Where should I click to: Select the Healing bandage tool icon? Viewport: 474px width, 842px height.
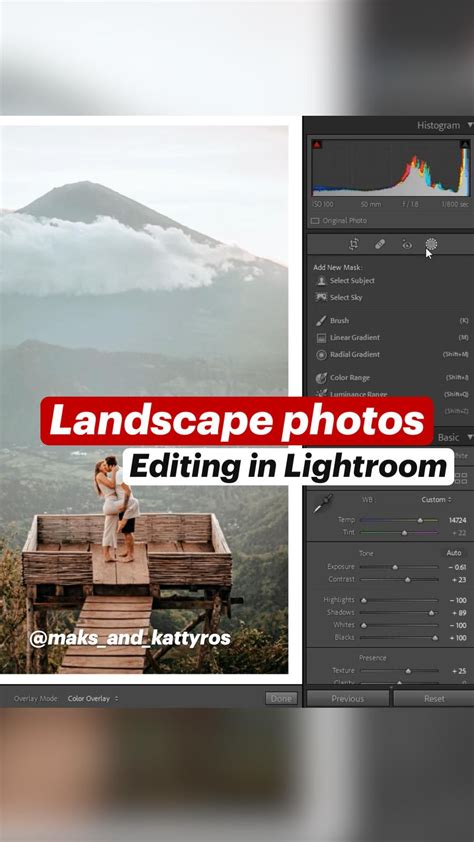click(x=380, y=244)
